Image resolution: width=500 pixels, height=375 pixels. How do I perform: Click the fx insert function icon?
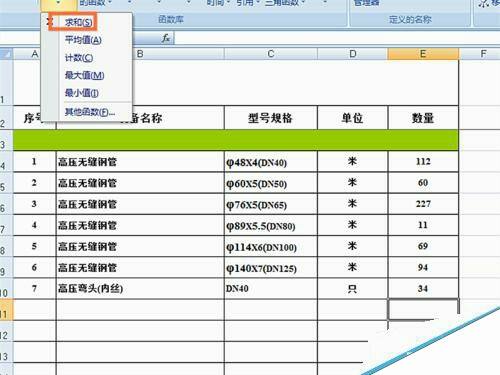166,38
